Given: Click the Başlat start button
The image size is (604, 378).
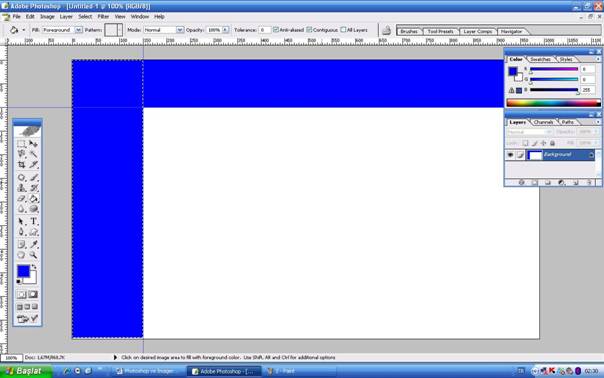Looking at the screenshot, I should [25, 371].
